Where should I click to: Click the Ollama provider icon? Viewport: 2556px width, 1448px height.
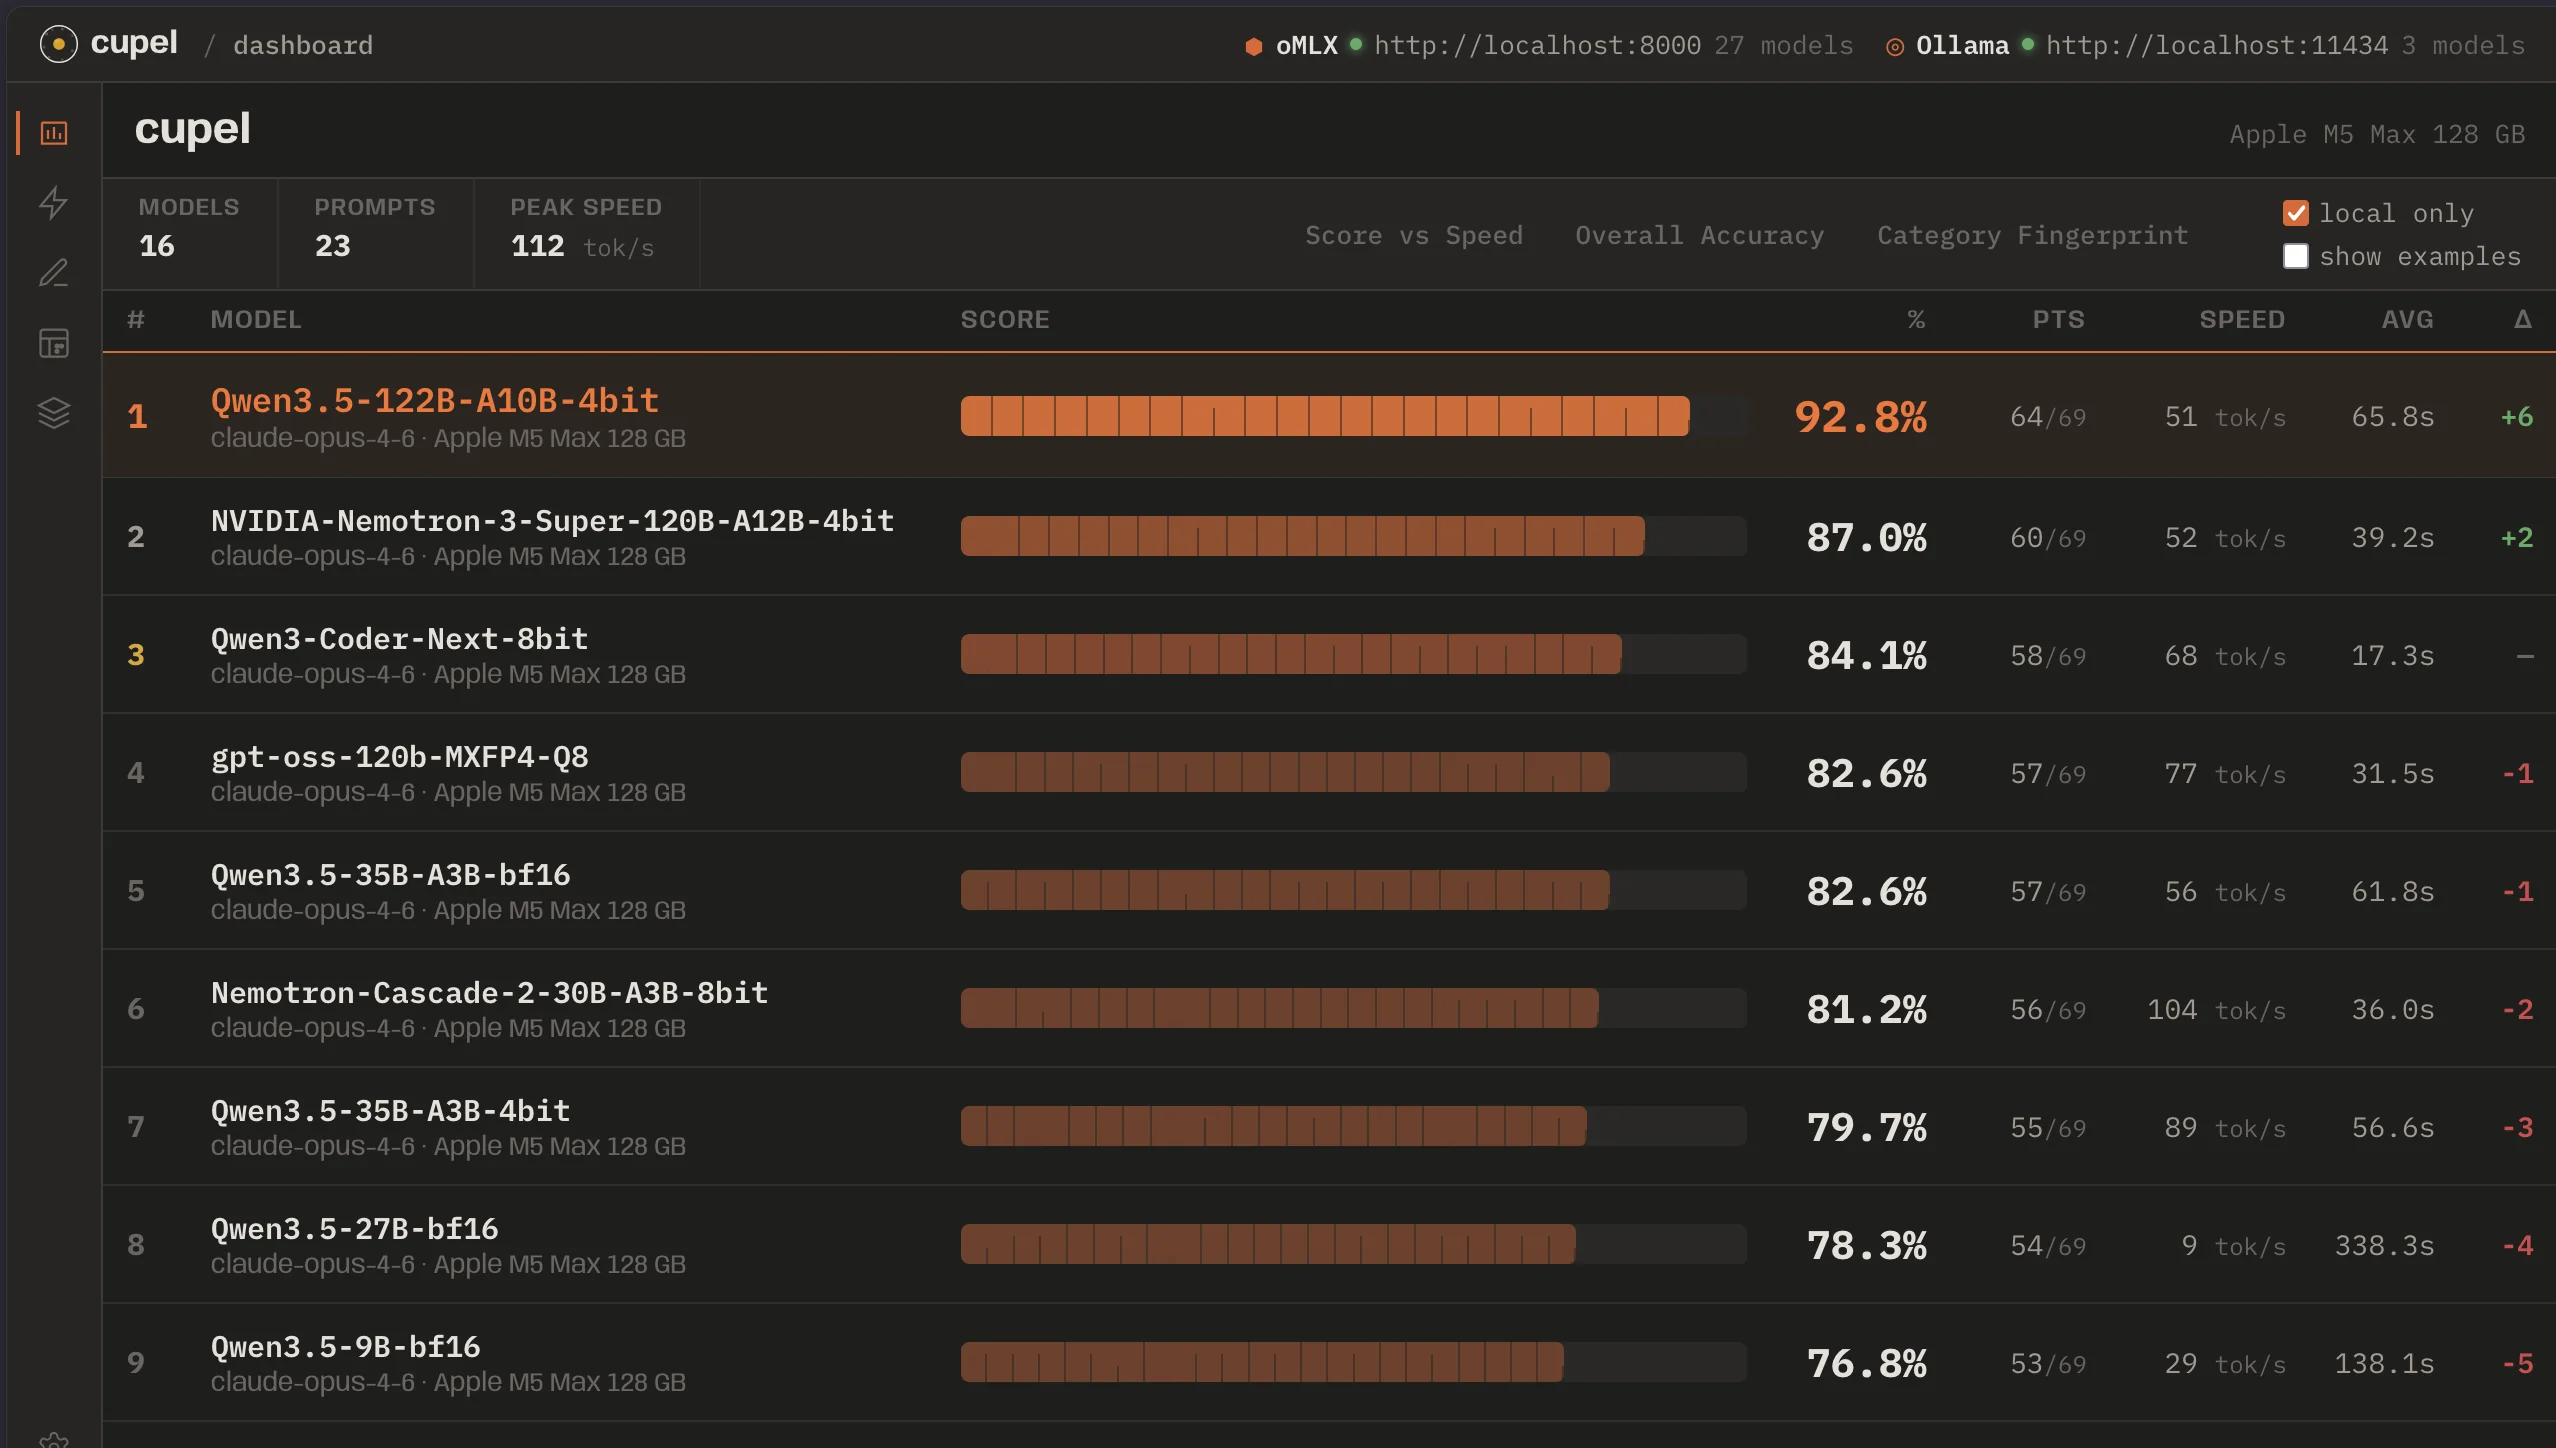pyautogui.click(x=1894, y=46)
